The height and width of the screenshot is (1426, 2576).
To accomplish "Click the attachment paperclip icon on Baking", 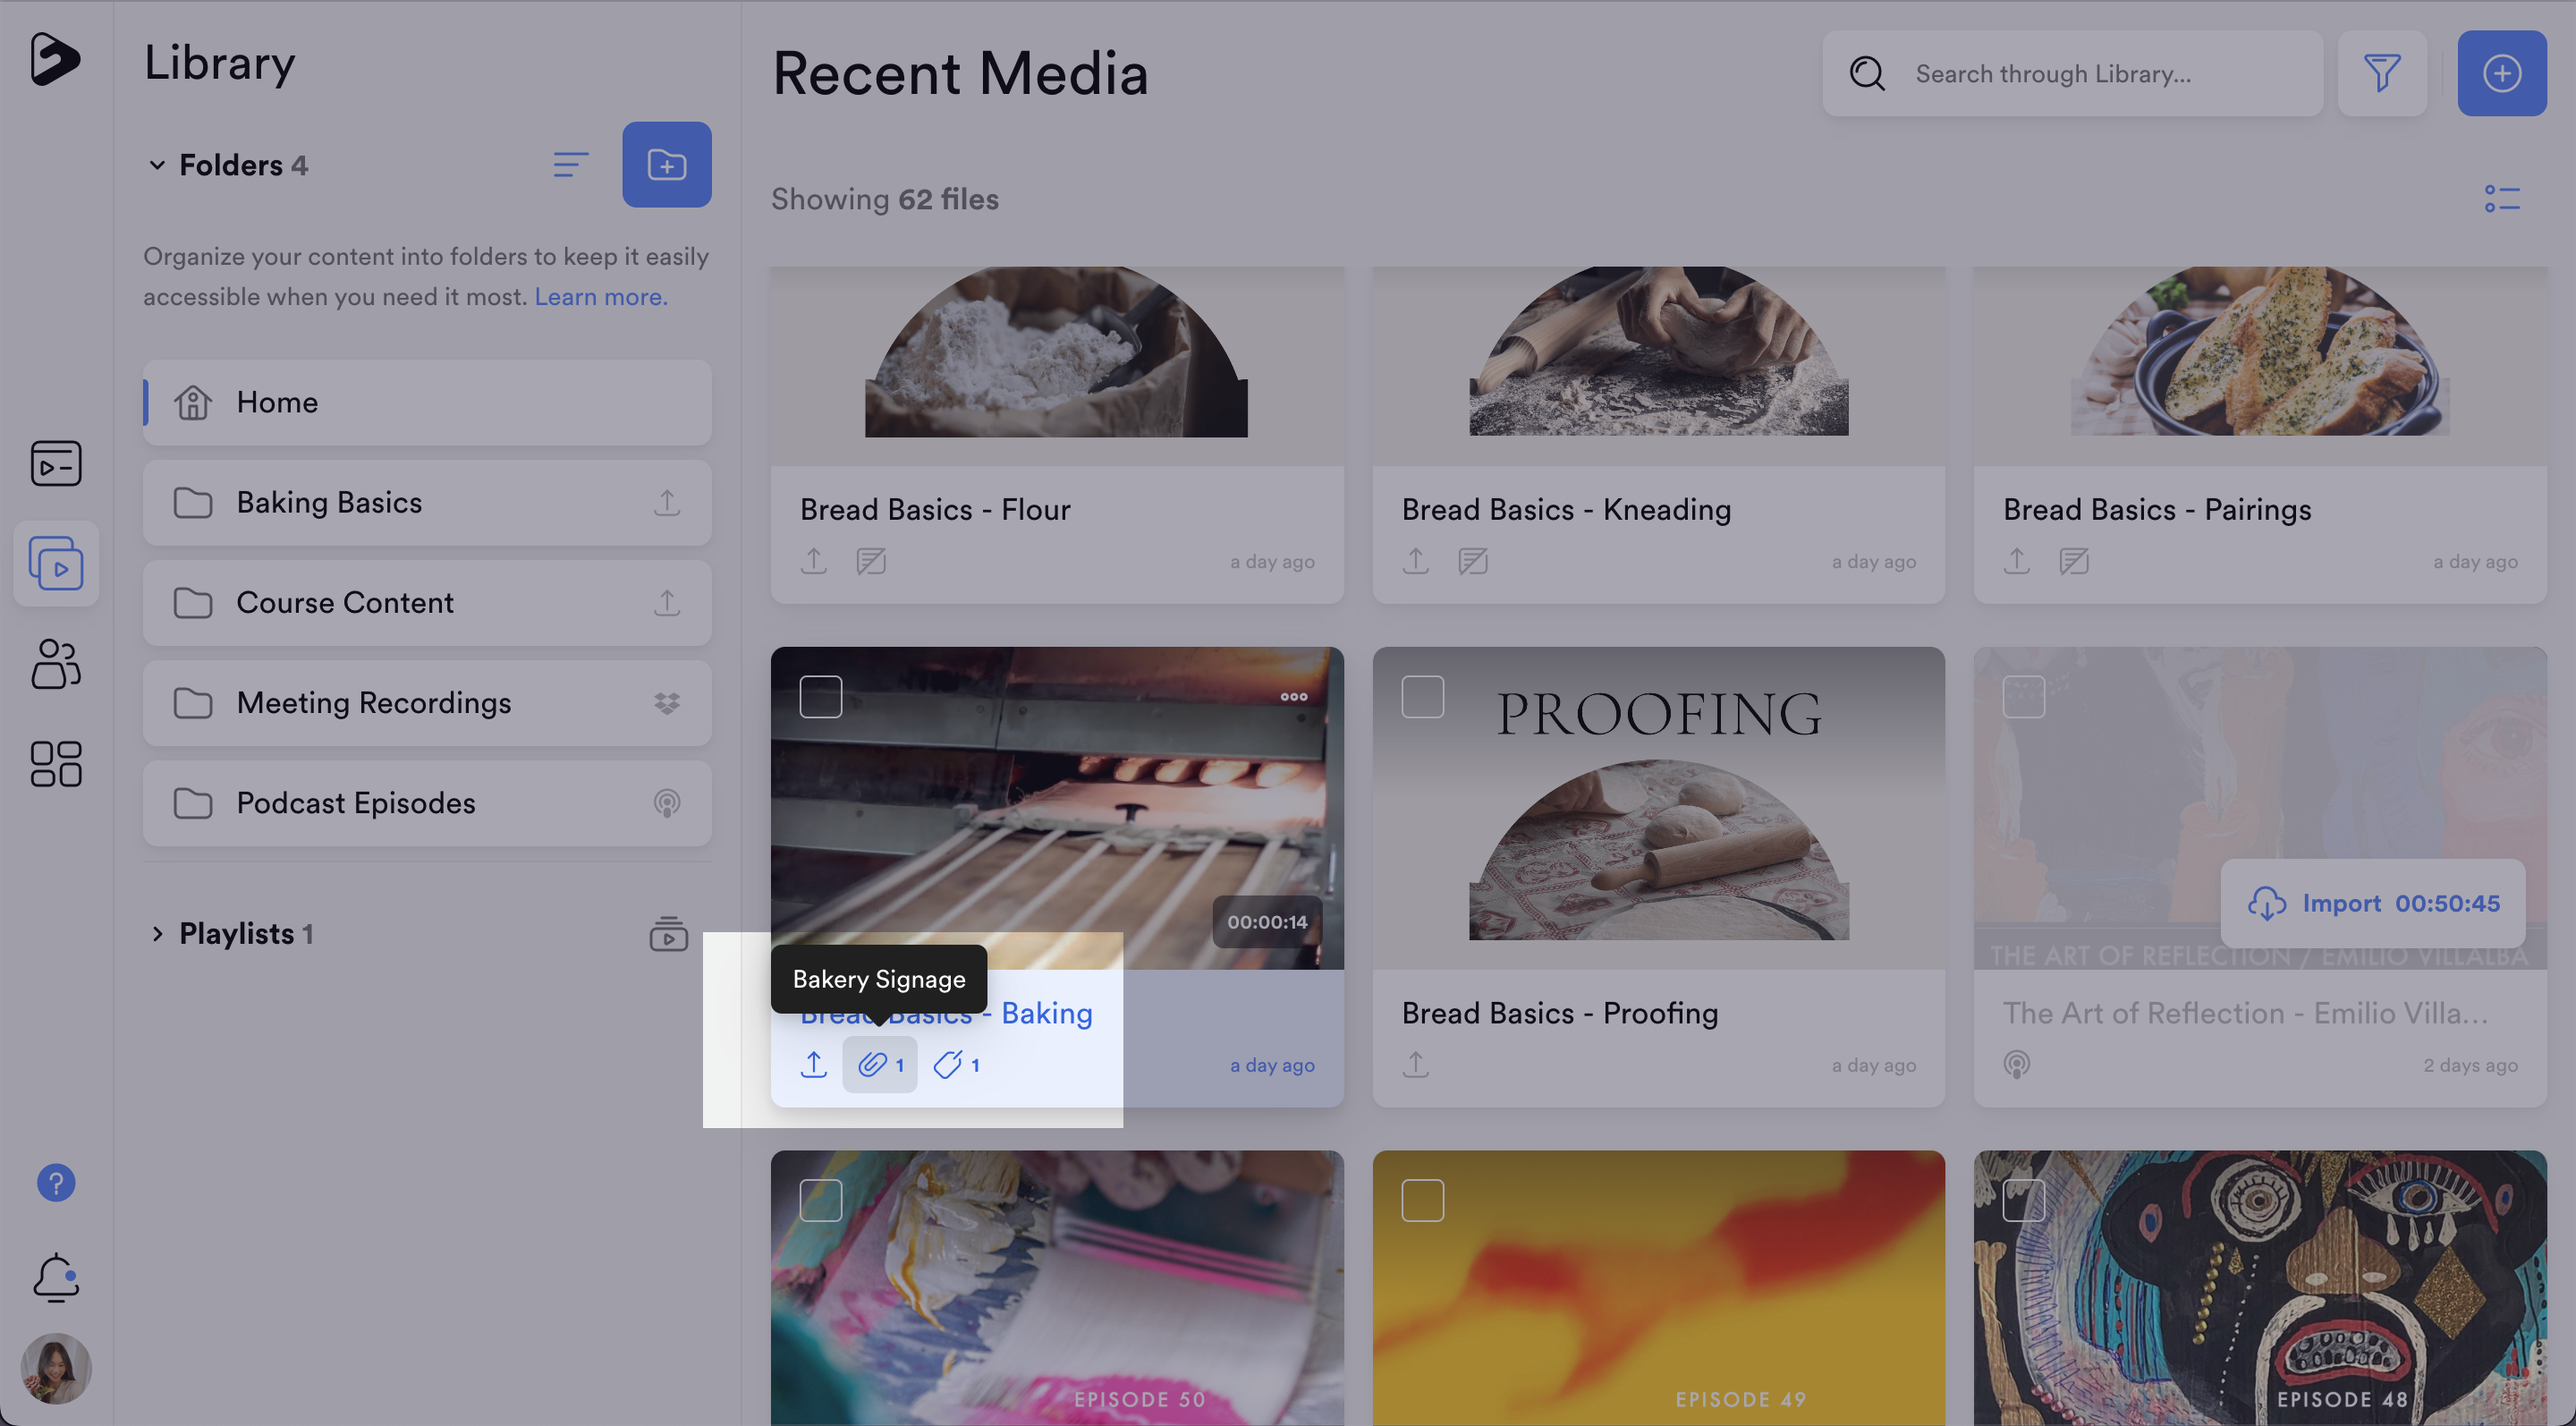I will 873,1064.
